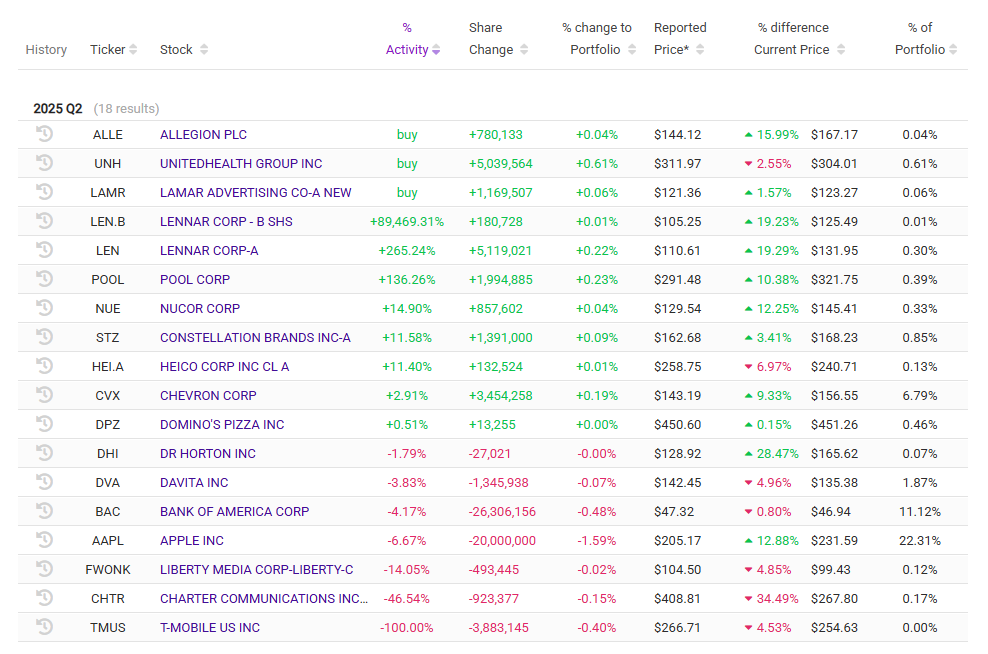988x654 pixels.
Task: Open history icon for Apple Inc row
Action: click(44, 540)
